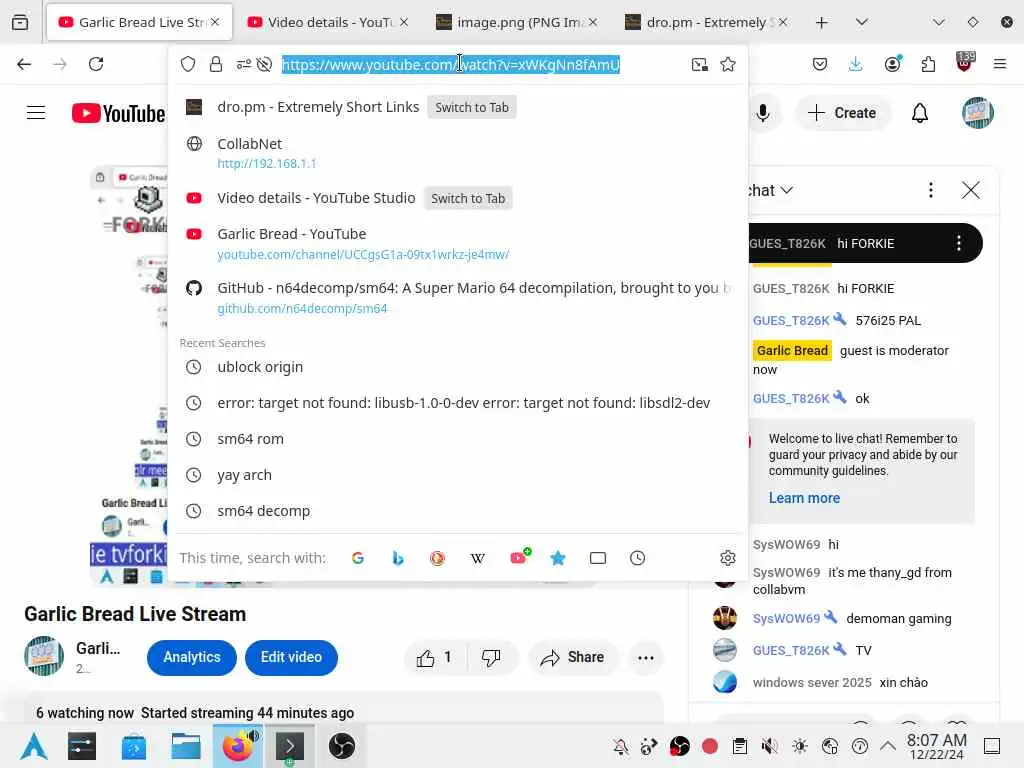Screen dimensions: 1024x768
Task: Open the YouTube guide hamburger menu
Action: click(x=36, y=113)
